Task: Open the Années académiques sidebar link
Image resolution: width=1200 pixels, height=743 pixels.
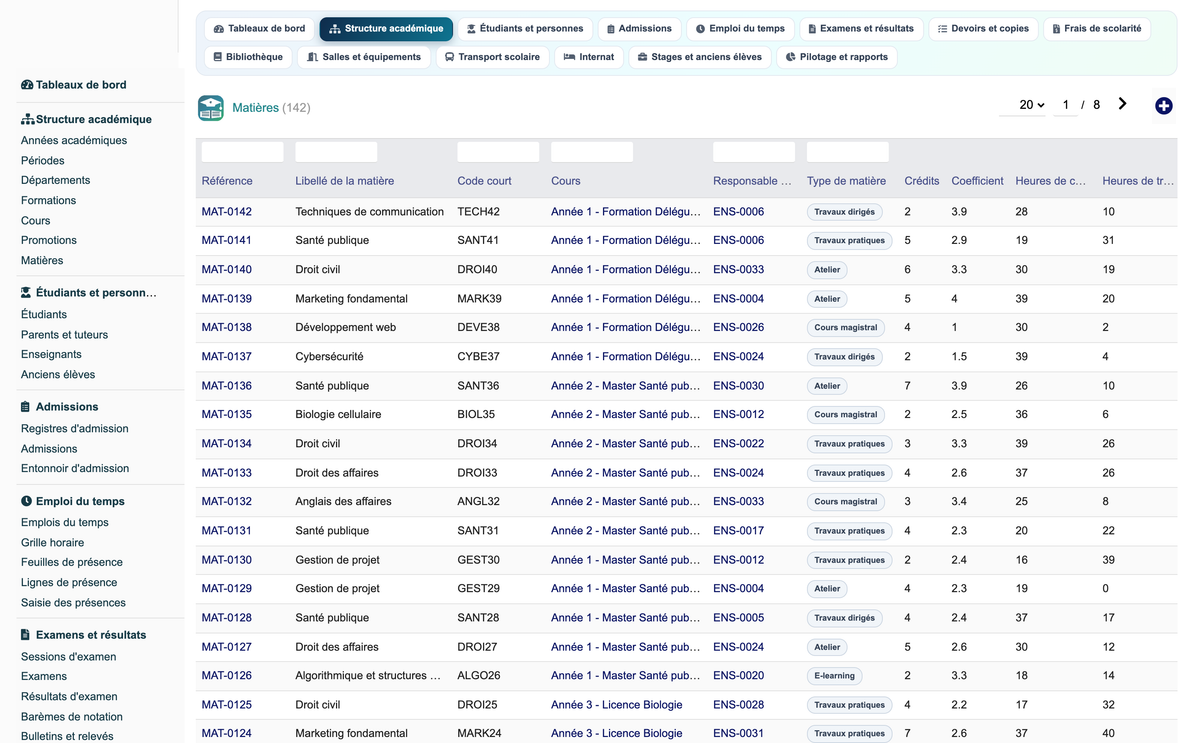Action: pos(74,141)
